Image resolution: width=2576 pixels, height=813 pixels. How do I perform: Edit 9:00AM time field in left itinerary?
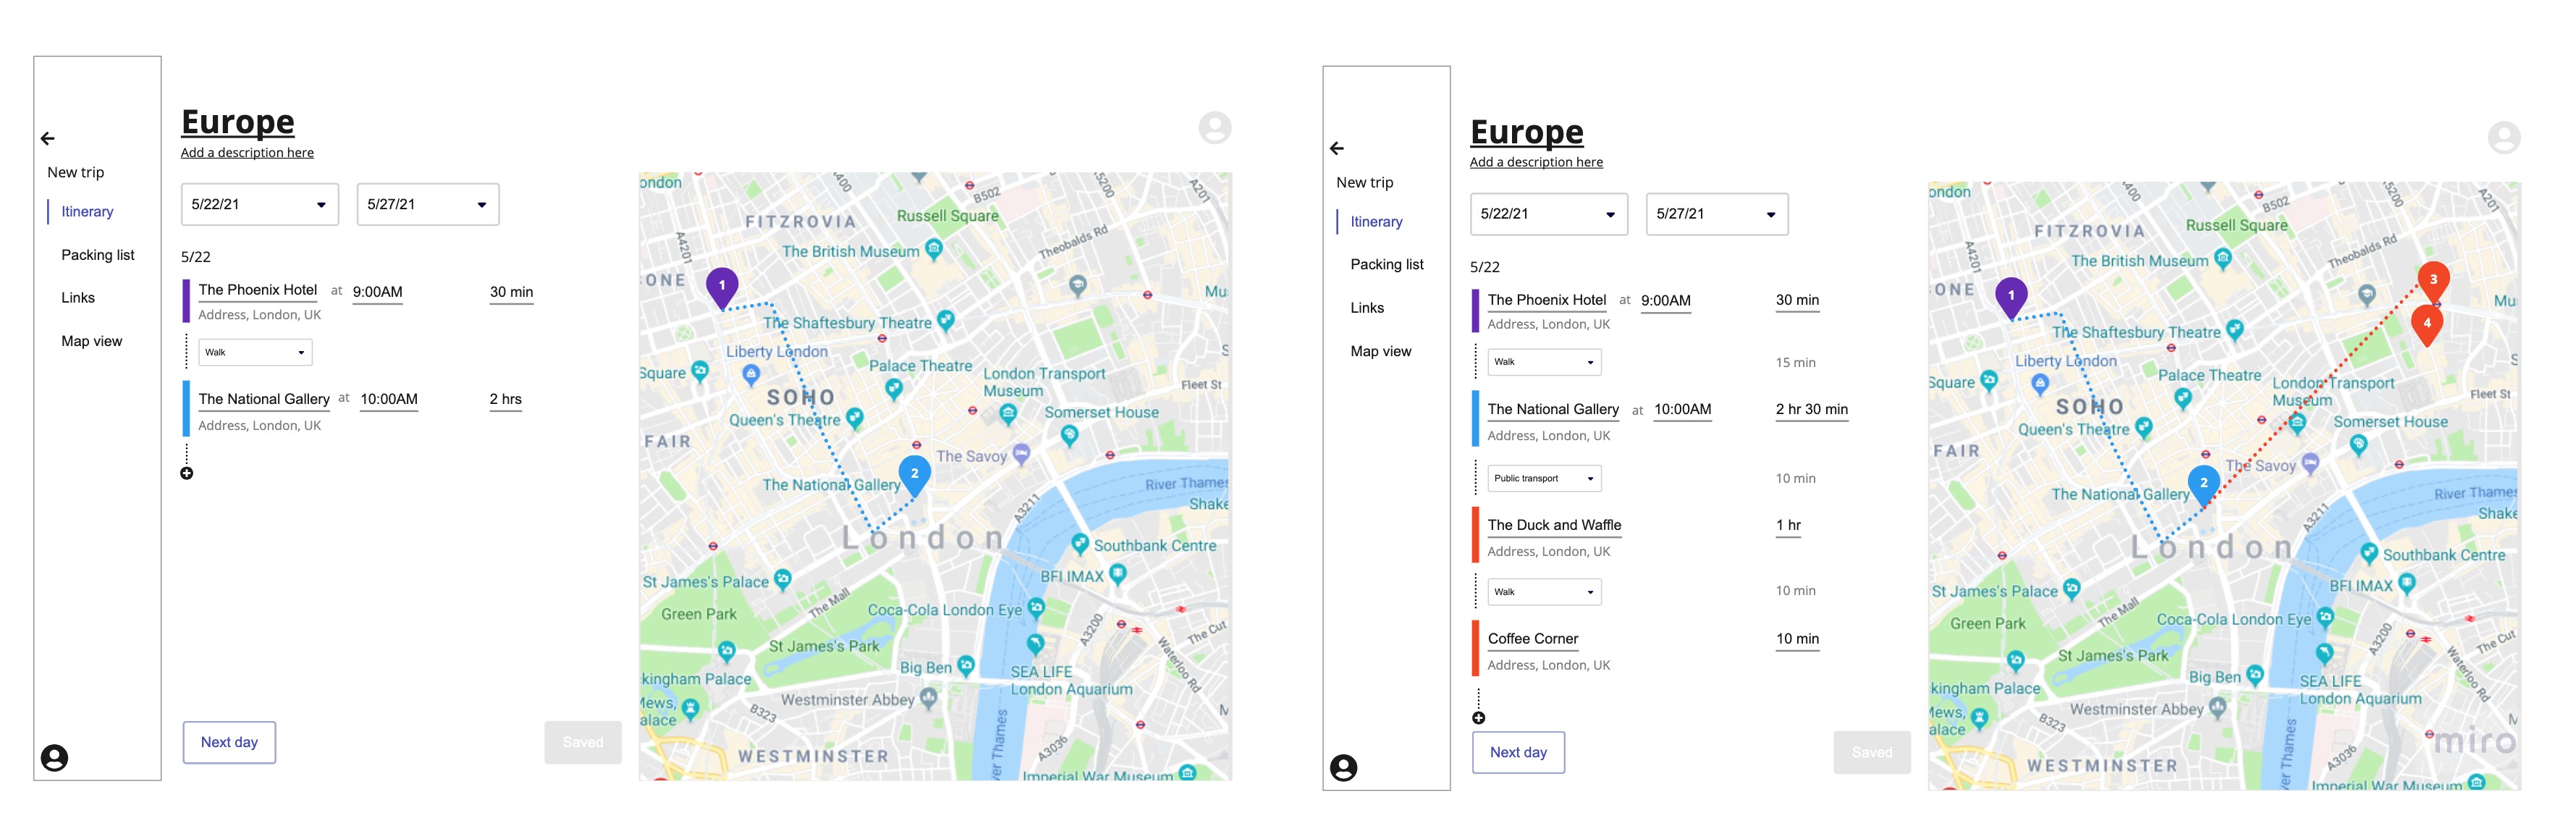(x=378, y=292)
